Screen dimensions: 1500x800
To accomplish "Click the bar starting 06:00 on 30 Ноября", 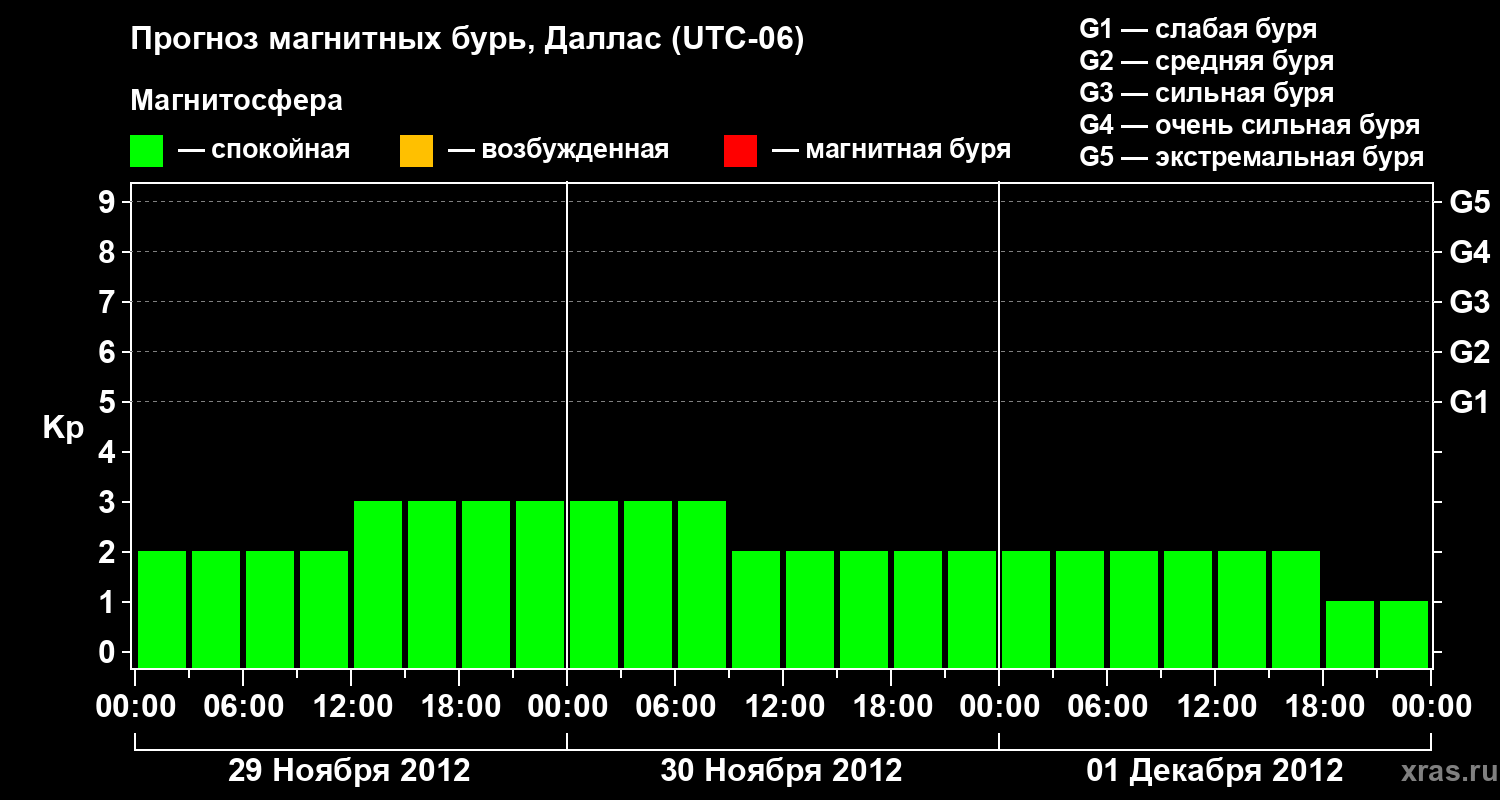I will (702, 584).
